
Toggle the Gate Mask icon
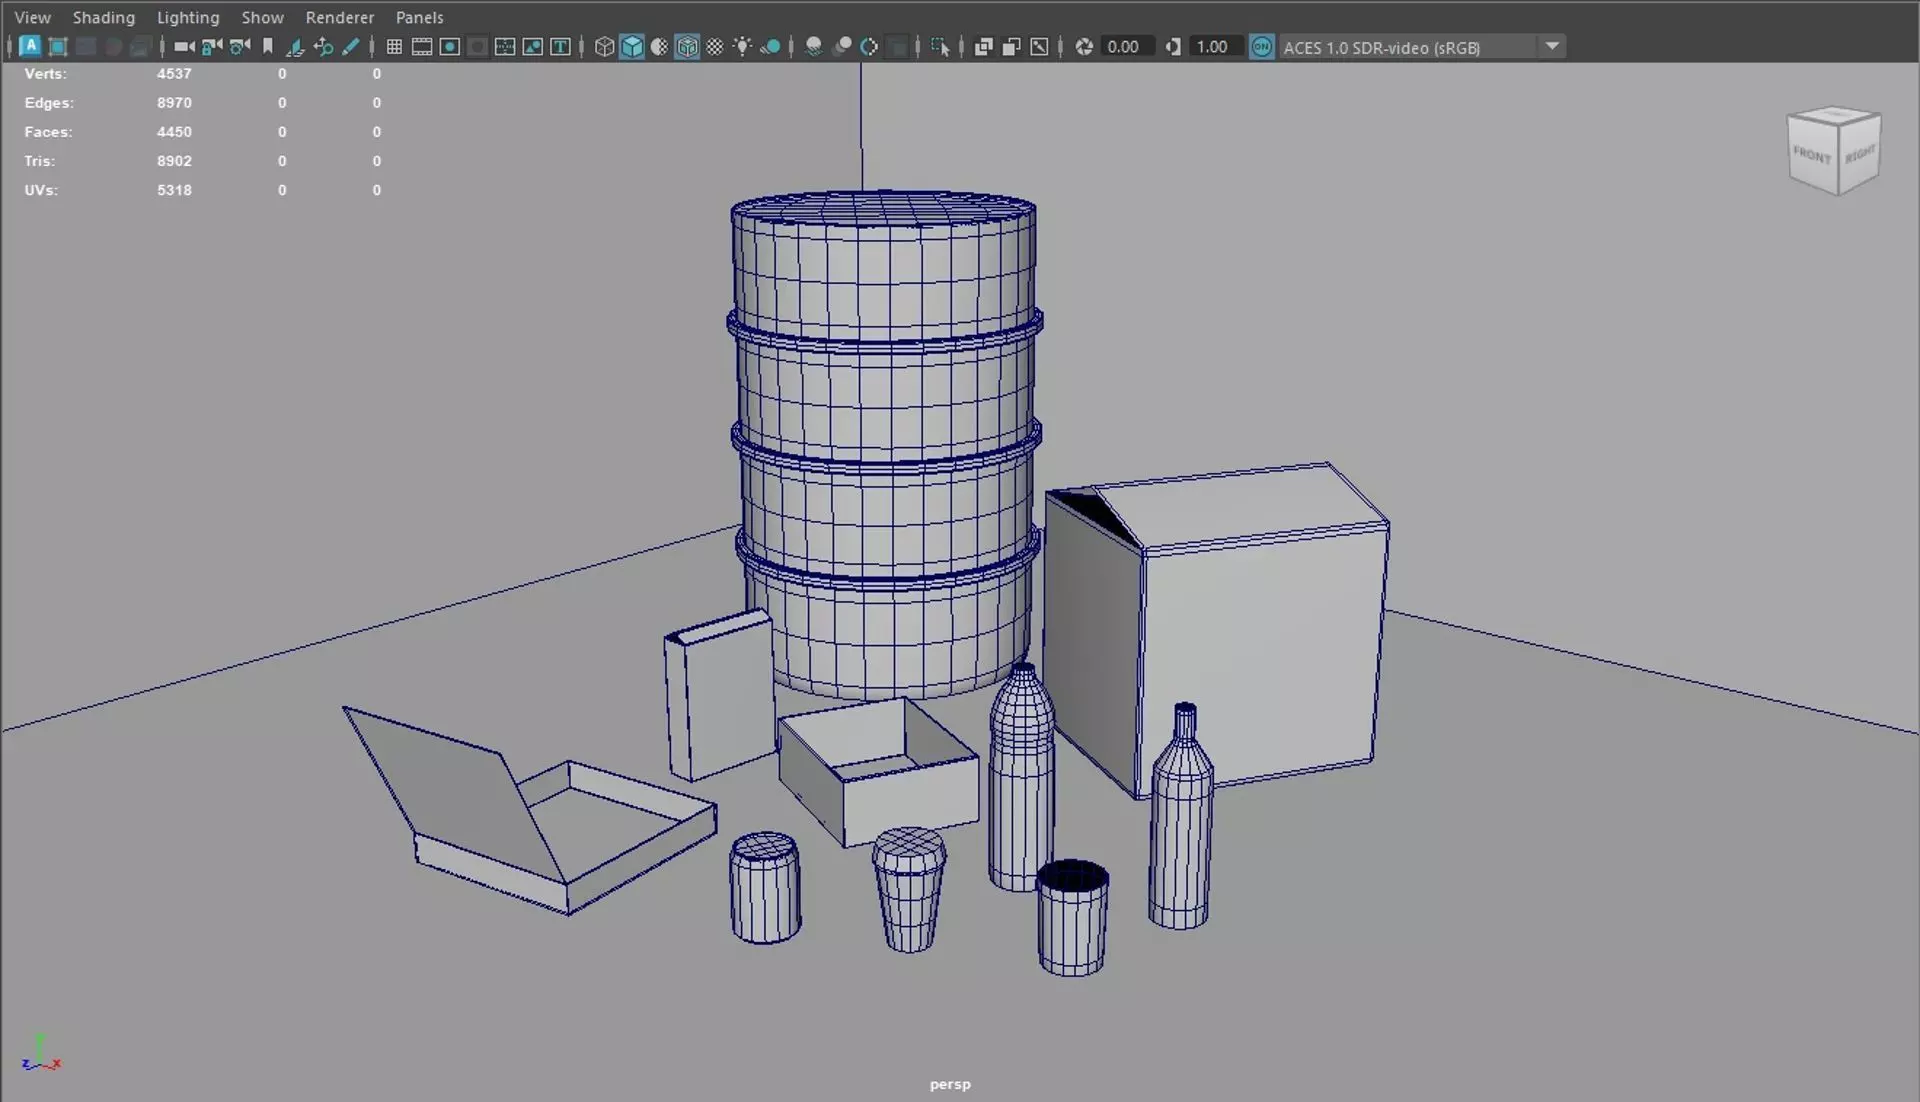pyautogui.click(x=478, y=46)
